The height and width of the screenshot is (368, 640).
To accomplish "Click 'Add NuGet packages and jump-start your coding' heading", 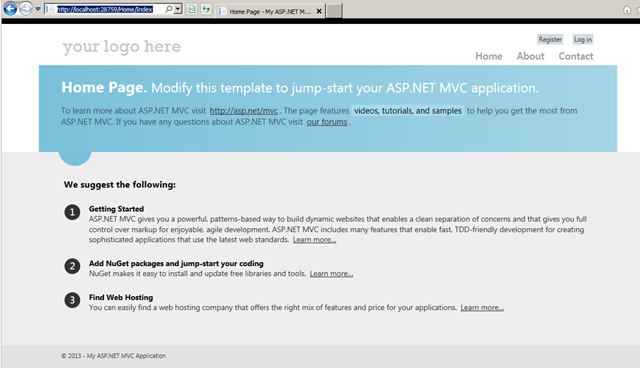I will tap(176, 264).
